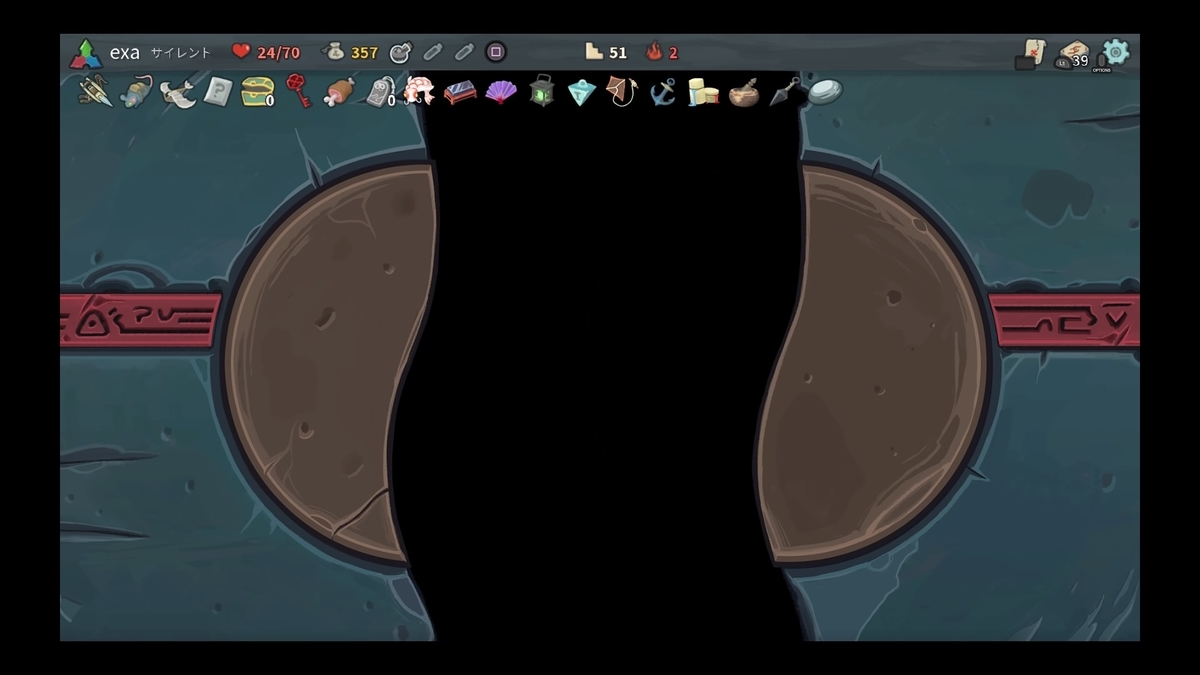Inspect the Question Card relic
This screenshot has height=675, width=1200.
pos(217,92)
